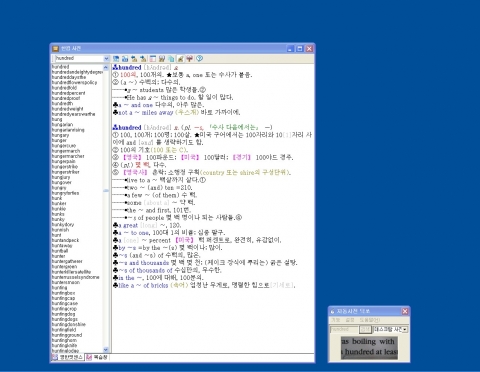Click the forward-arrow history toolbar icon
This screenshot has height=372, width=480.
tap(143, 59)
